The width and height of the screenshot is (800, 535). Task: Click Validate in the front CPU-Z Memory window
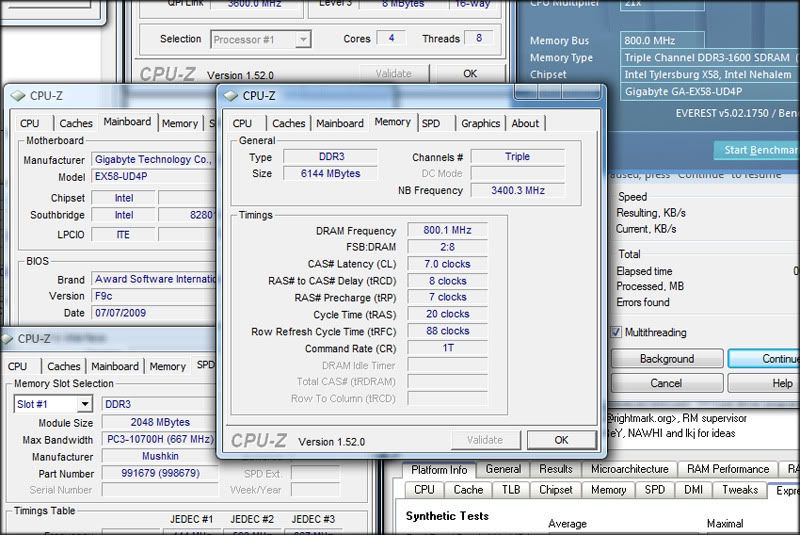[x=485, y=440]
